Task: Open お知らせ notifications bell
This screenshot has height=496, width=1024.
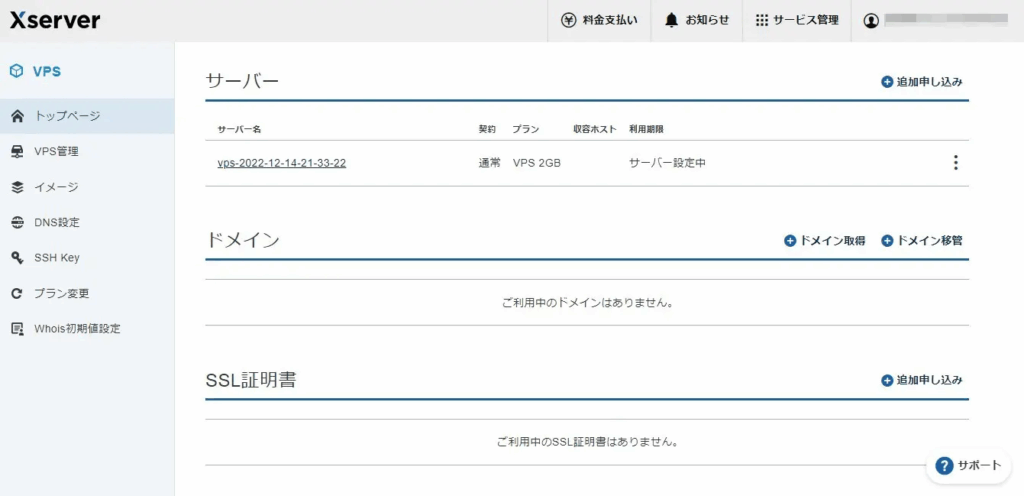Action: point(697,20)
